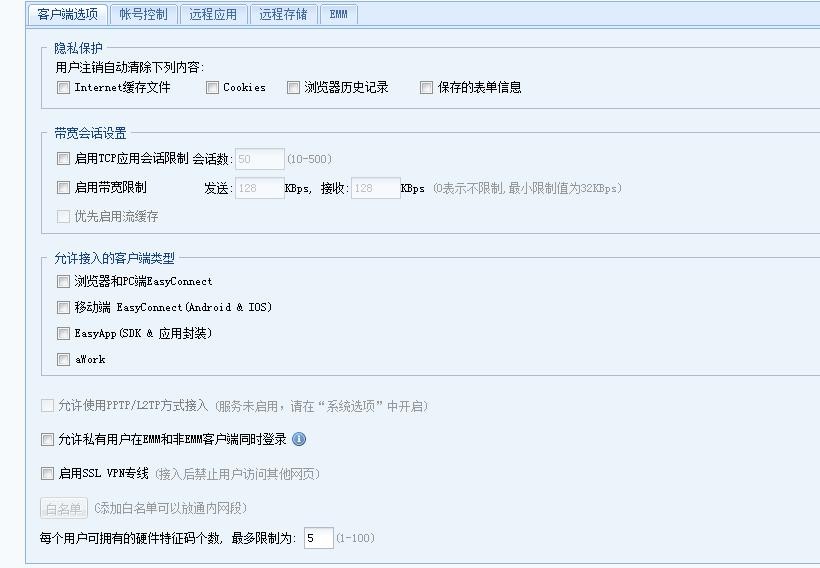Screen dimensions: 820x568
Task: Select the 客户端选项 tab
Action: coord(68,14)
